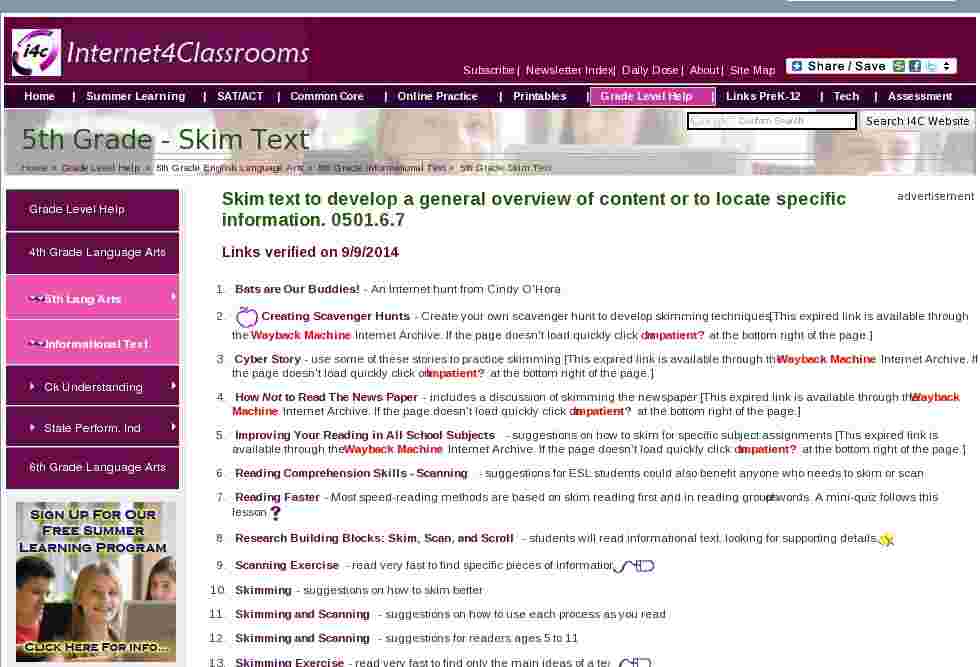
Task: Select the highlighted Grade Level Help tab
Action: point(652,96)
